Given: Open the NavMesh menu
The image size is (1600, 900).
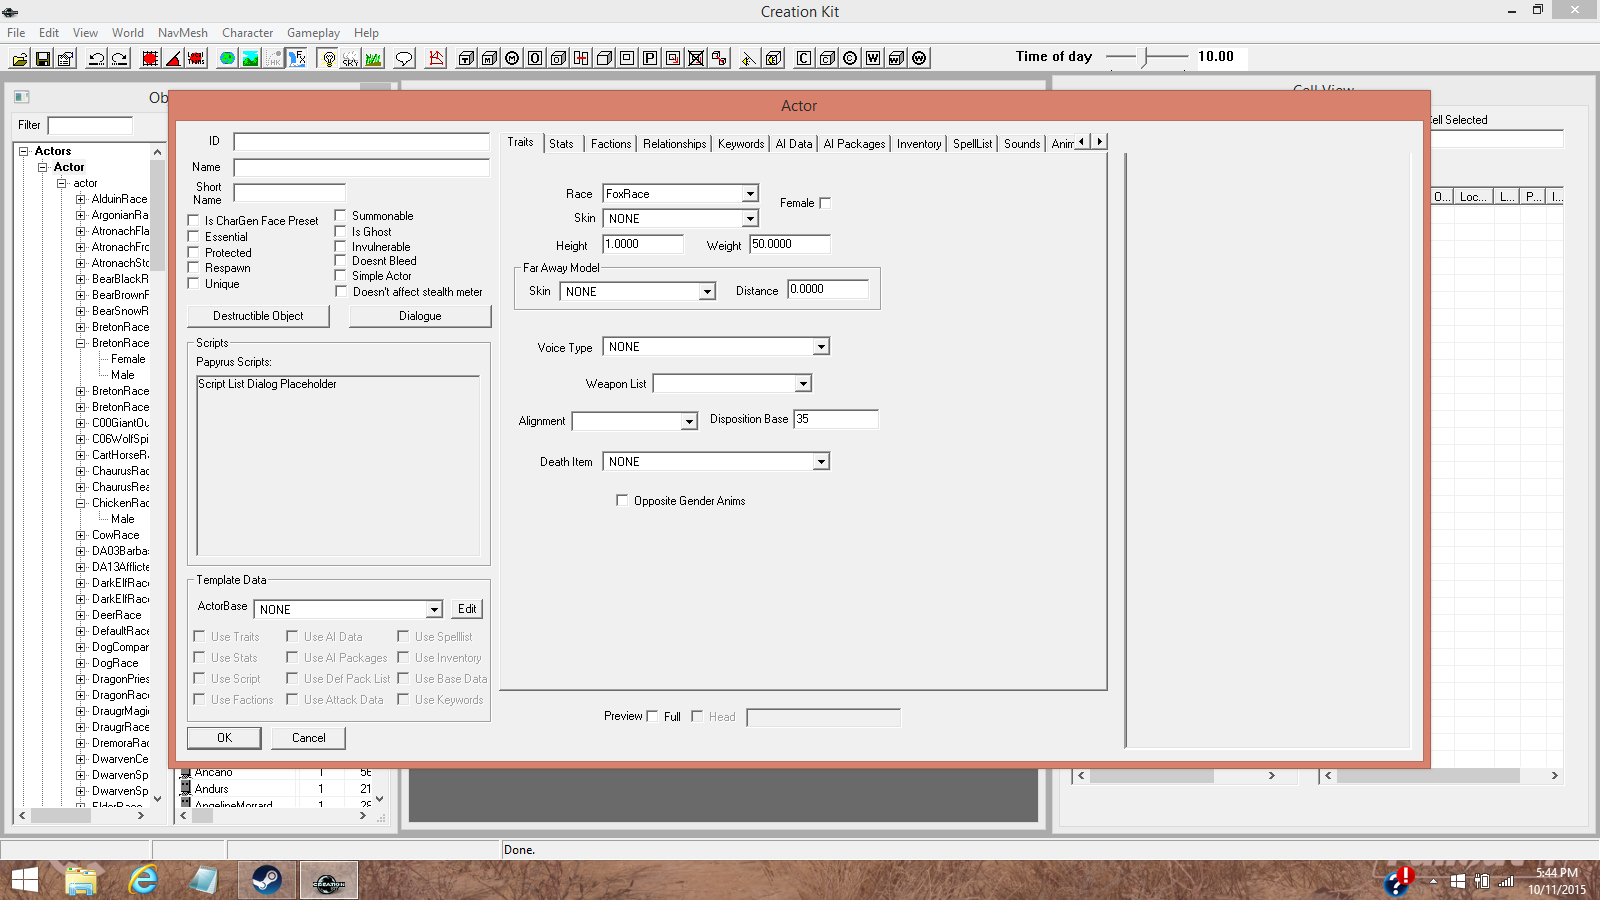Looking at the screenshot, I should click(x=183, y=33).
